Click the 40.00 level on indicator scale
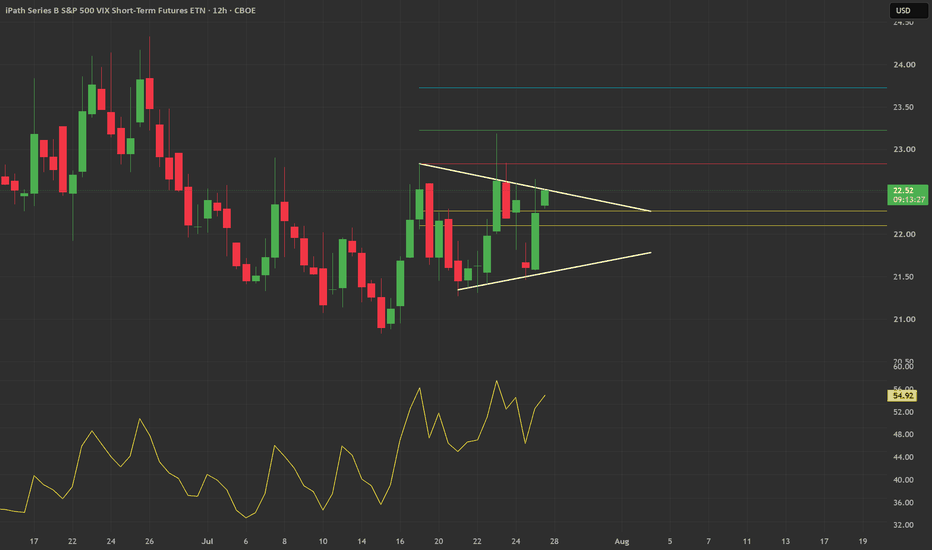Viewport: 932px width, 550px height. [903, 480]
